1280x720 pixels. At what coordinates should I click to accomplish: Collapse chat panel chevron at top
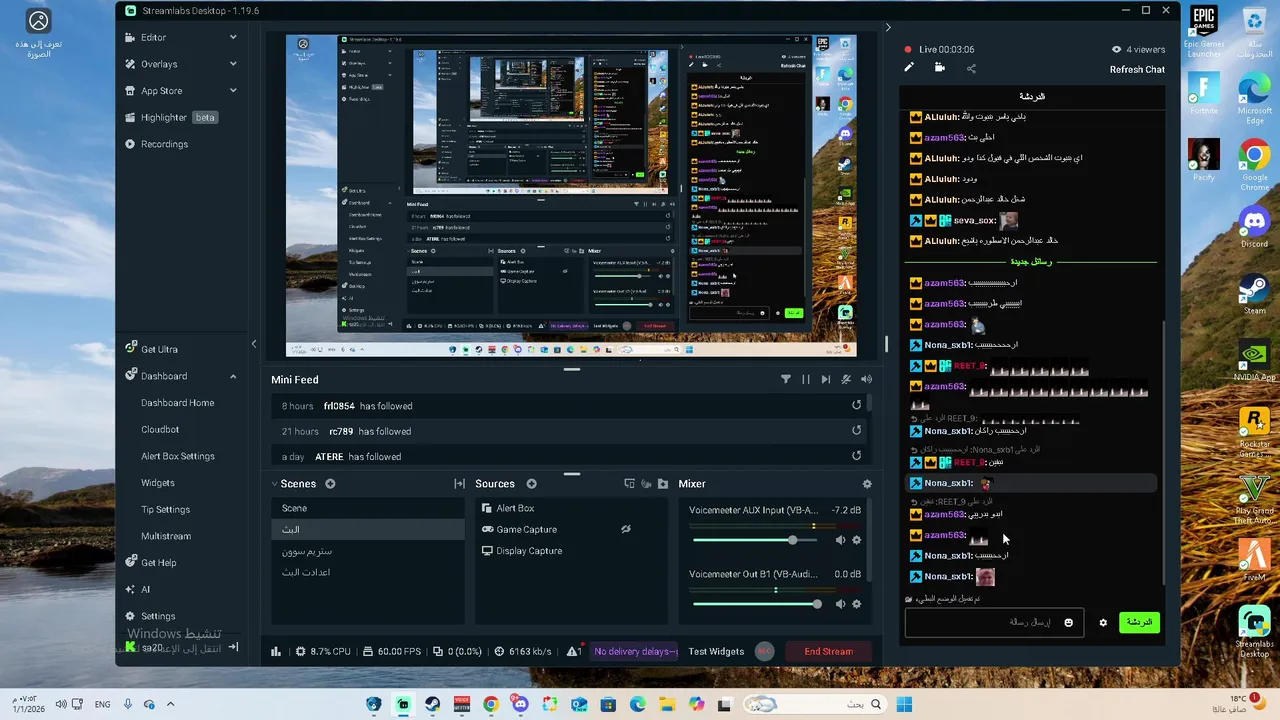pyautogui.click(x=887, y=27)
